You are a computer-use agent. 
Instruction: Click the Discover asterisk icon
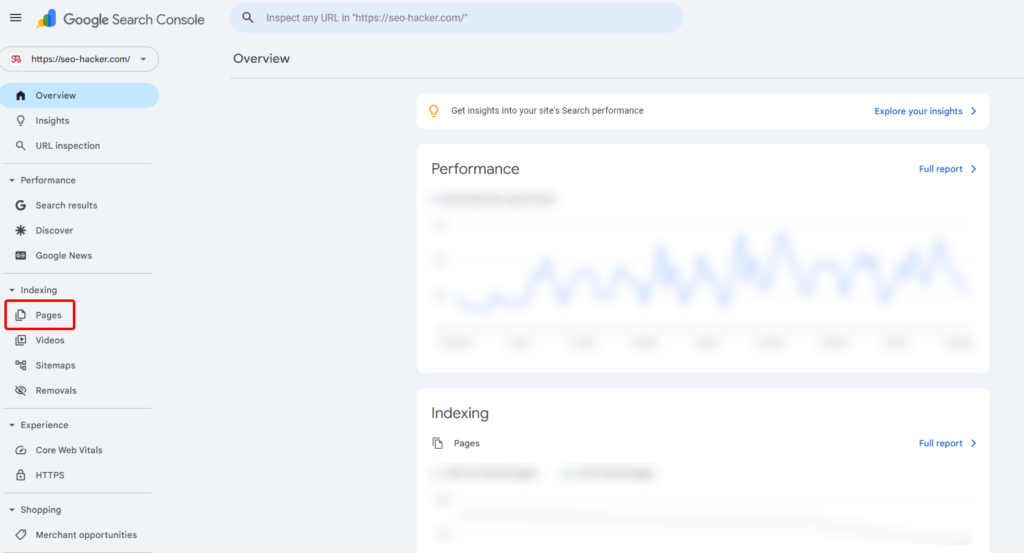(21, 230)
